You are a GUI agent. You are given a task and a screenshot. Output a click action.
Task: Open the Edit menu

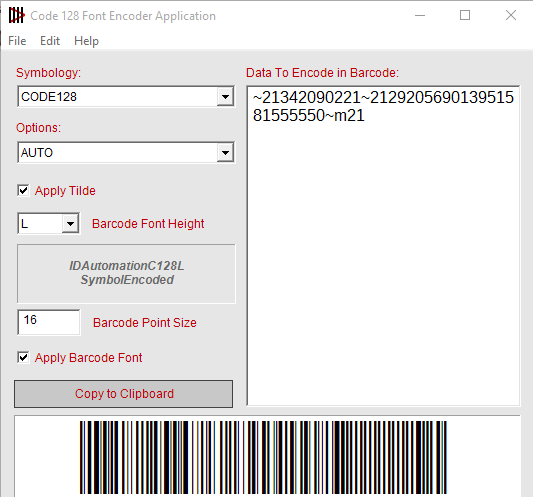pyautogui.click(x=50, y=41)
